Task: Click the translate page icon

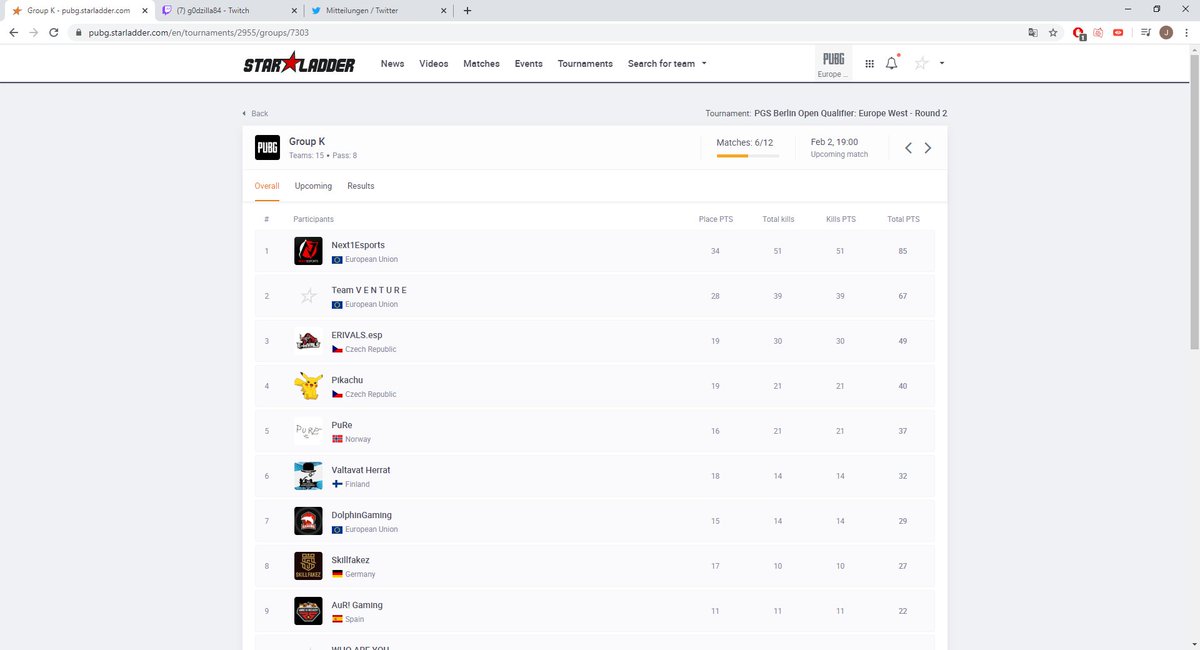Action: tap(1033, 32)
